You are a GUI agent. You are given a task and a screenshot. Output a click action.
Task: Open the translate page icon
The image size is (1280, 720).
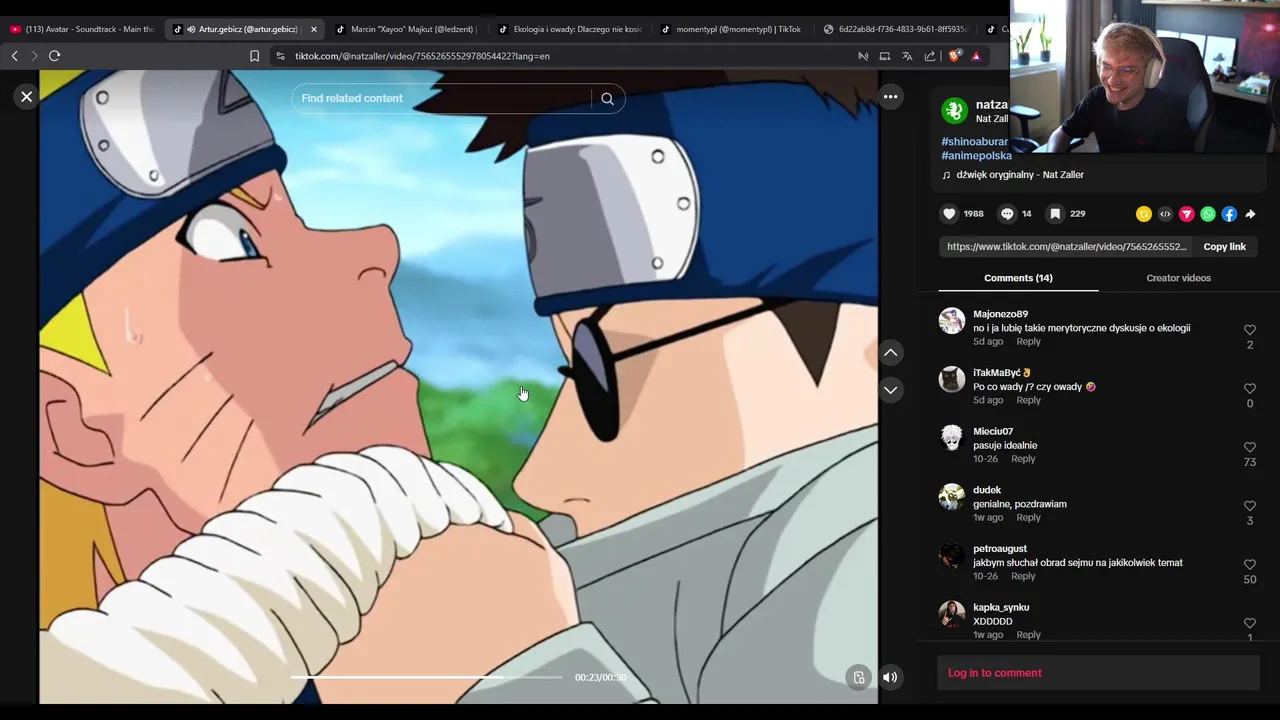(x=907, y=56)
